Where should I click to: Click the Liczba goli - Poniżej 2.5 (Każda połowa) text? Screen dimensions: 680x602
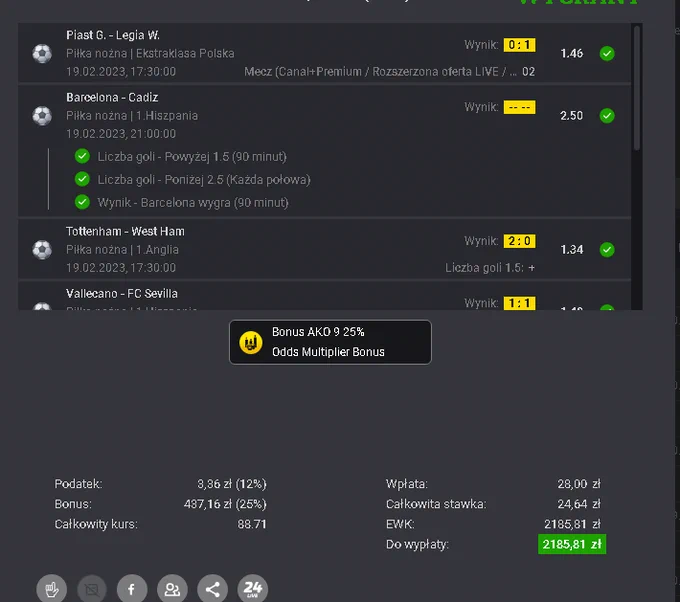coord(204,180)
